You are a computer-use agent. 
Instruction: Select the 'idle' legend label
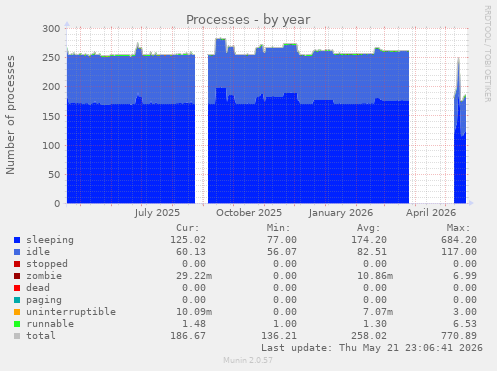point(38,252)
